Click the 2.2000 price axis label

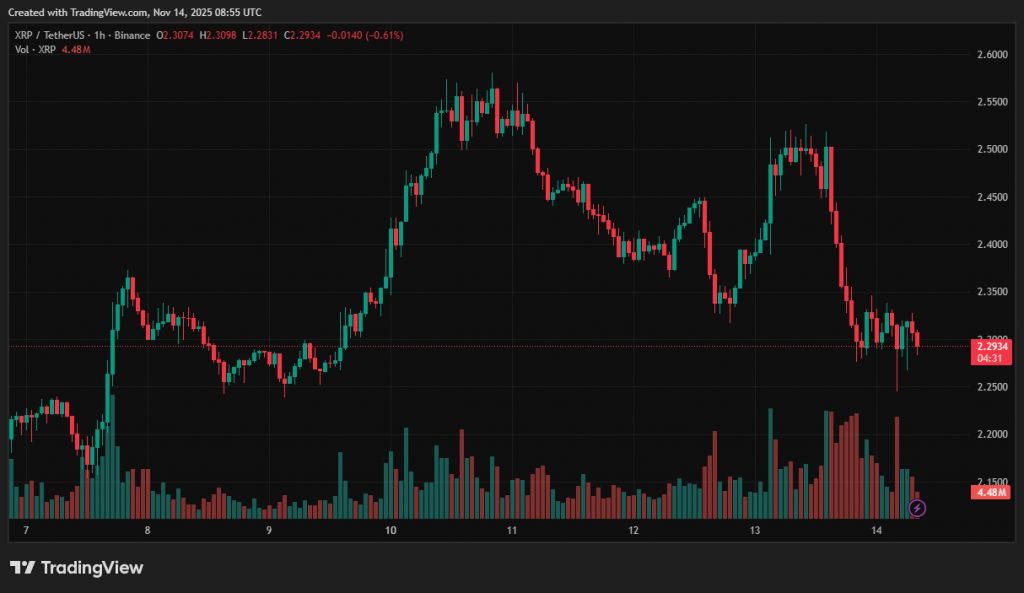coord(990,434)
